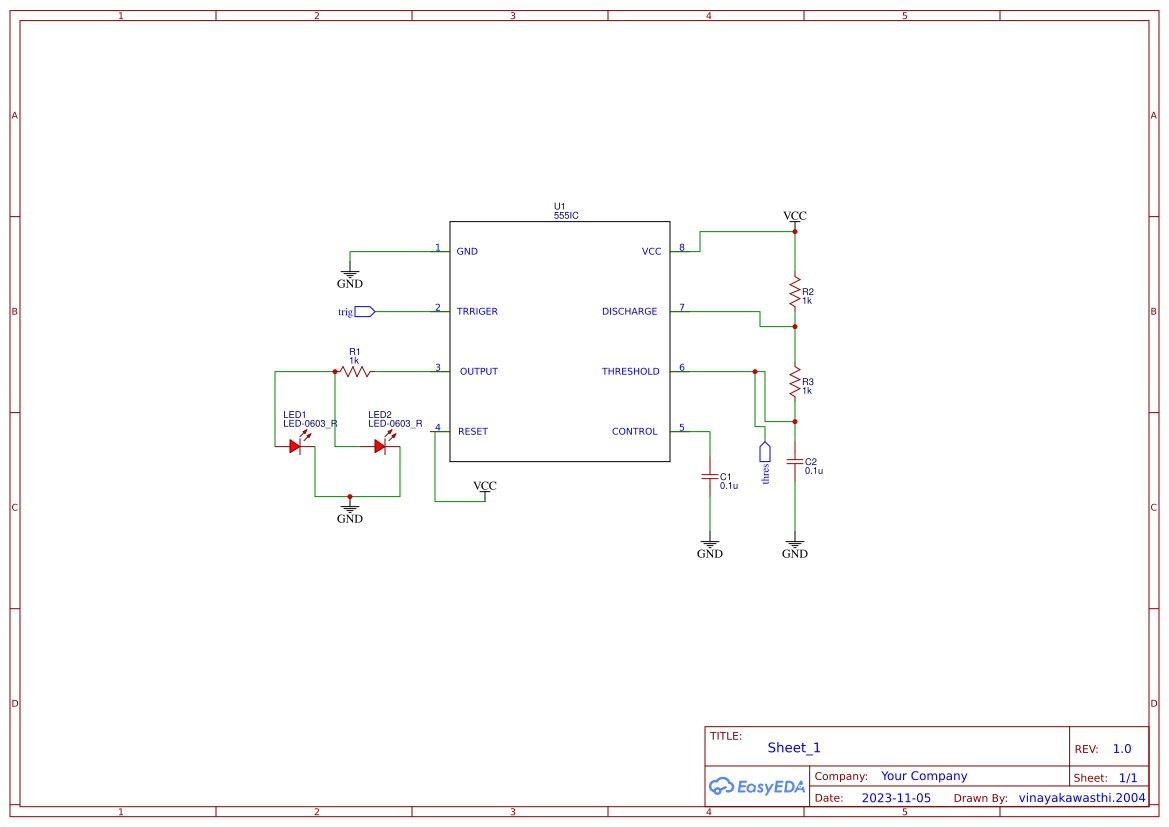Select the LED1 diode symbol
The height and width of the screenshot is (827, 1169).
coord(295,447)
